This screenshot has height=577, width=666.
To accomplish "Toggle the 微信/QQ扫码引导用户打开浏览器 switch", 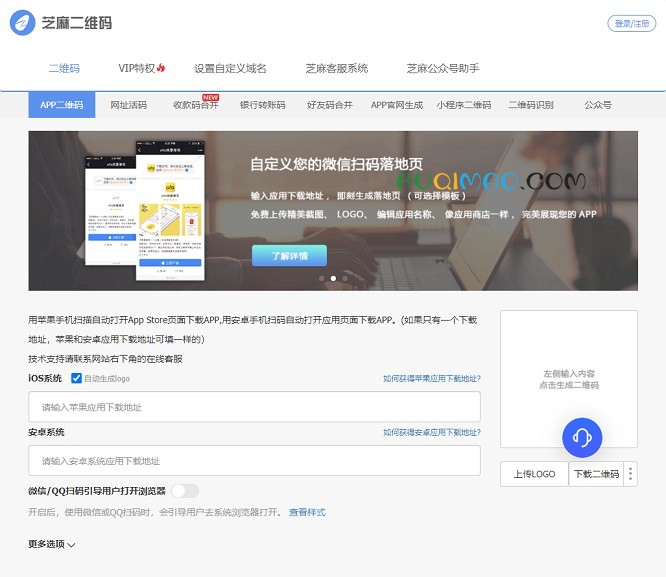I will point(185,491).
